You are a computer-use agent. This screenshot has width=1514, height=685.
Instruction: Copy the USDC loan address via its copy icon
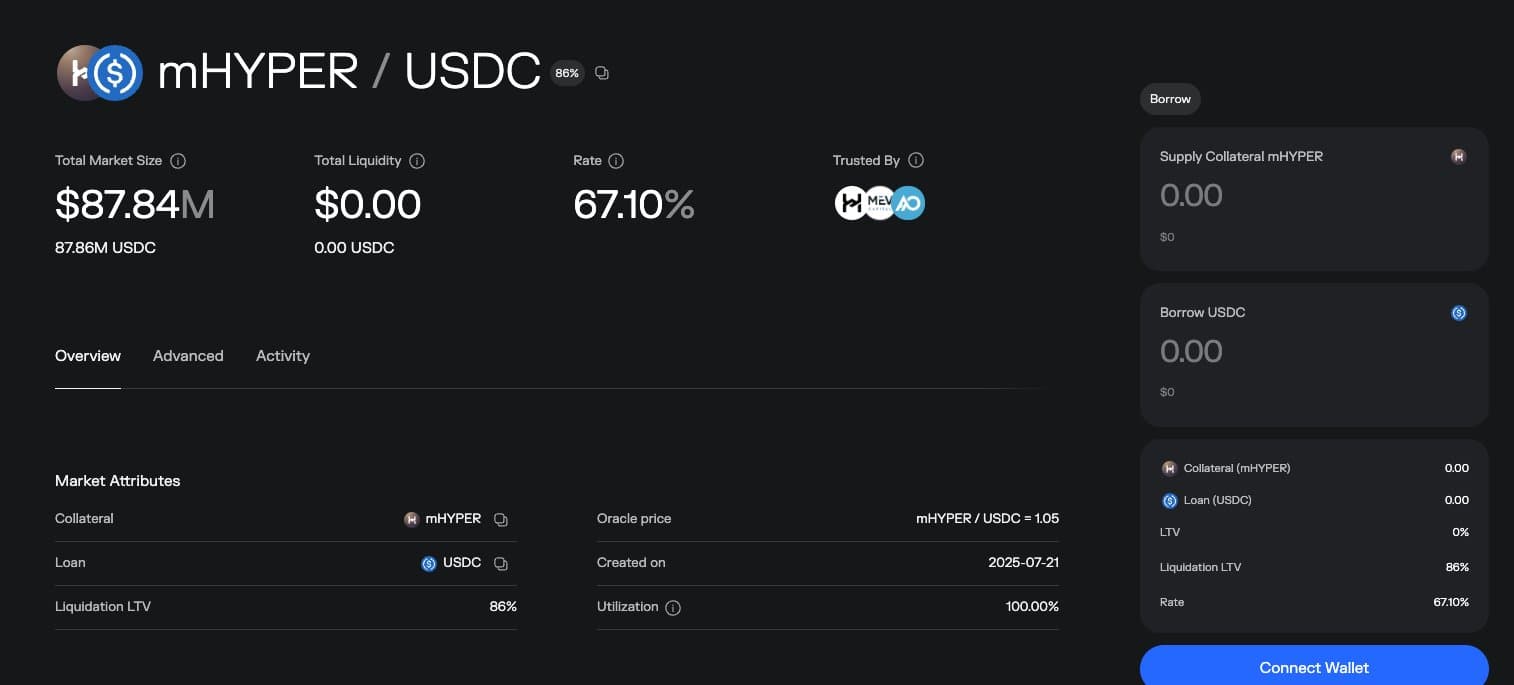coord(500,563)
